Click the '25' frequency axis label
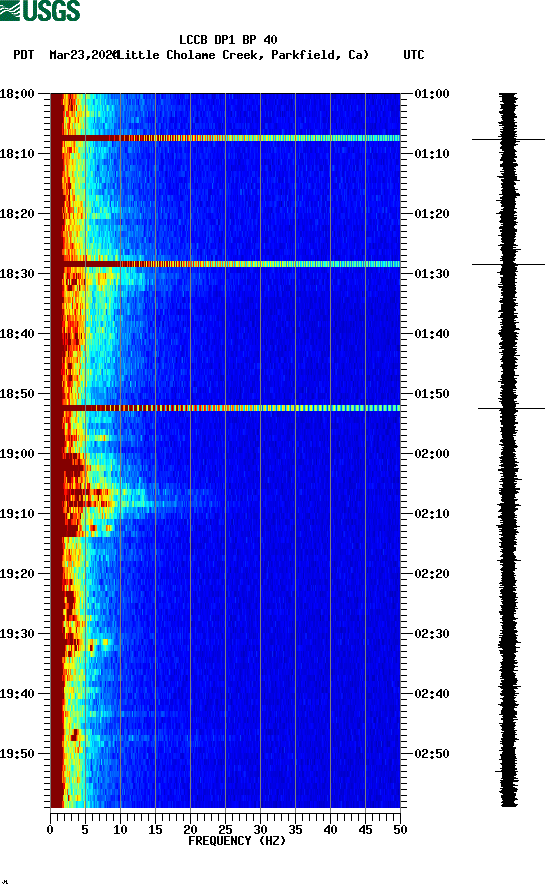 click(x=225, y=830)
